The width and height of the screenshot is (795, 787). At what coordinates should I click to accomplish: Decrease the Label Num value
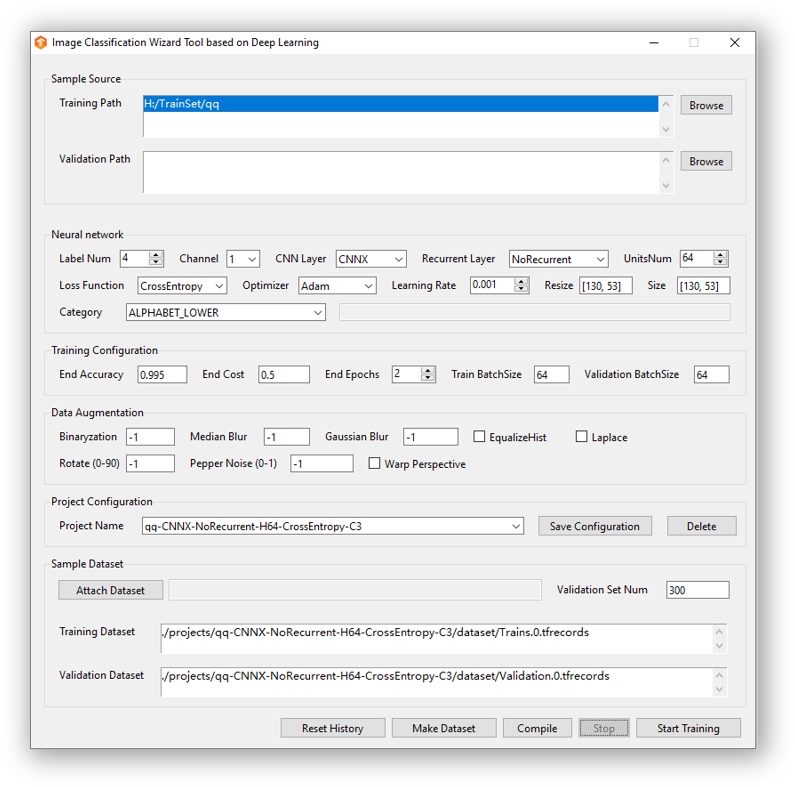(156, 262)
